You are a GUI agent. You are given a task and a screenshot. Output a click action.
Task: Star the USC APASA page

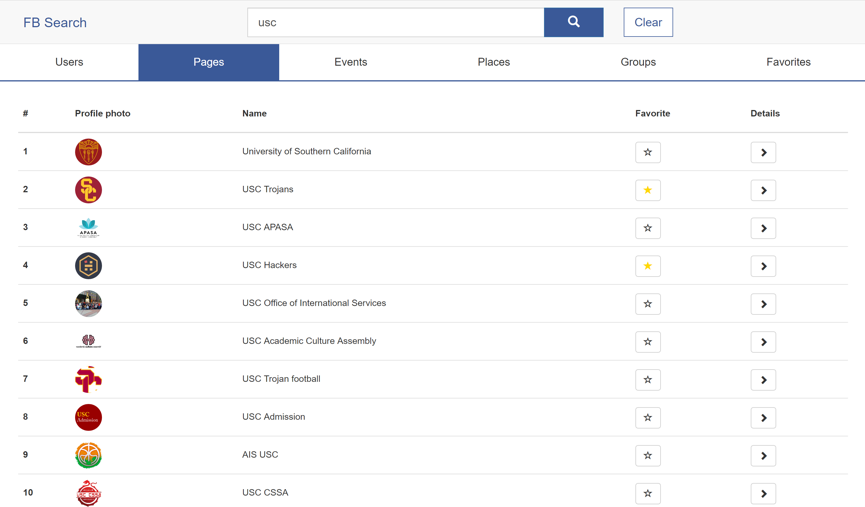click(648, 228)
